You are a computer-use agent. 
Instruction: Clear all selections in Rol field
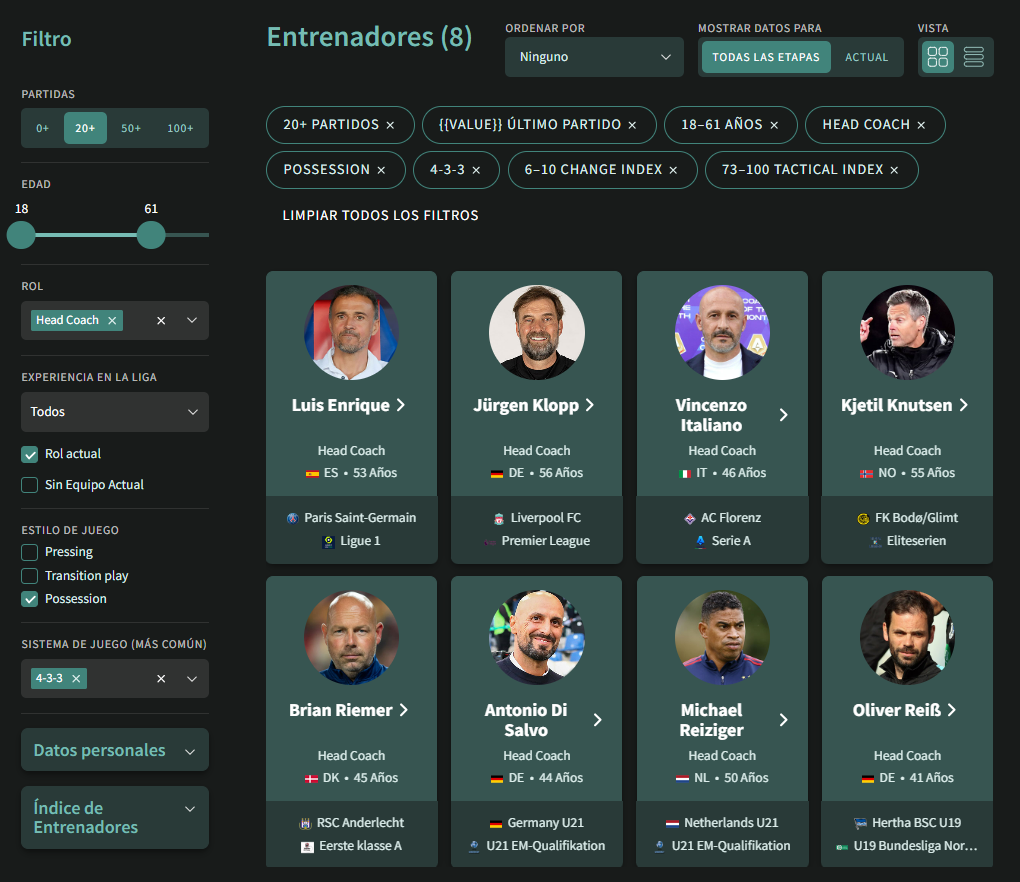click(161, 320)
